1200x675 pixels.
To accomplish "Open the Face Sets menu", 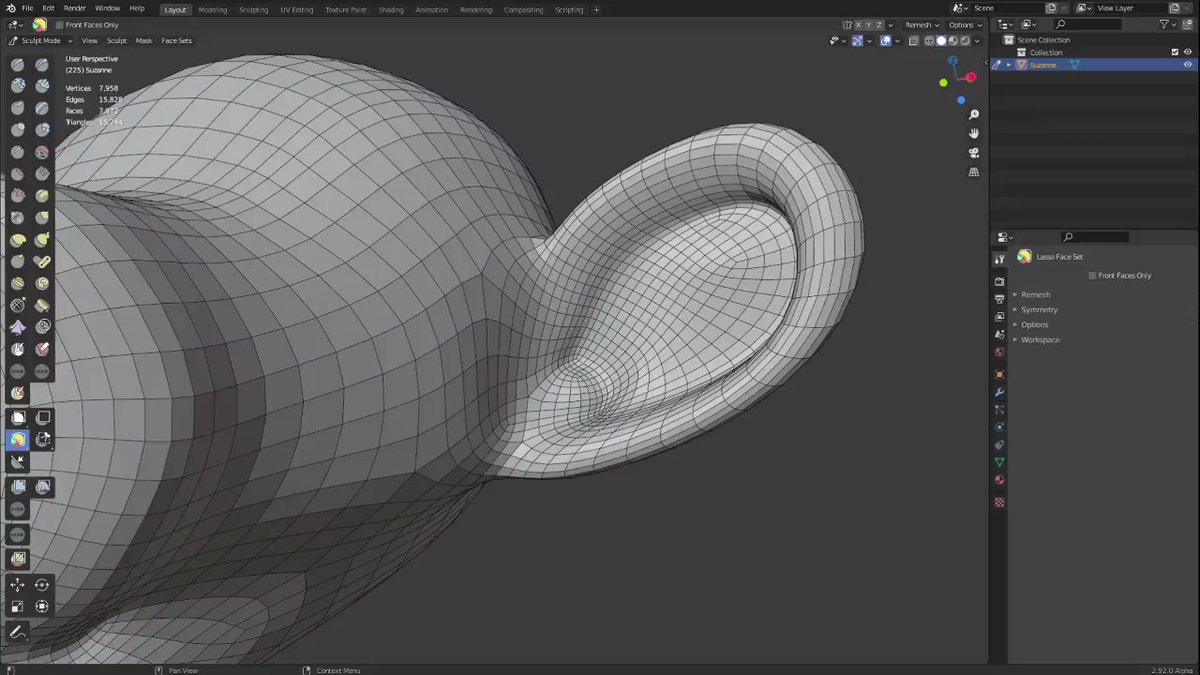I will (x=176, y=41).
